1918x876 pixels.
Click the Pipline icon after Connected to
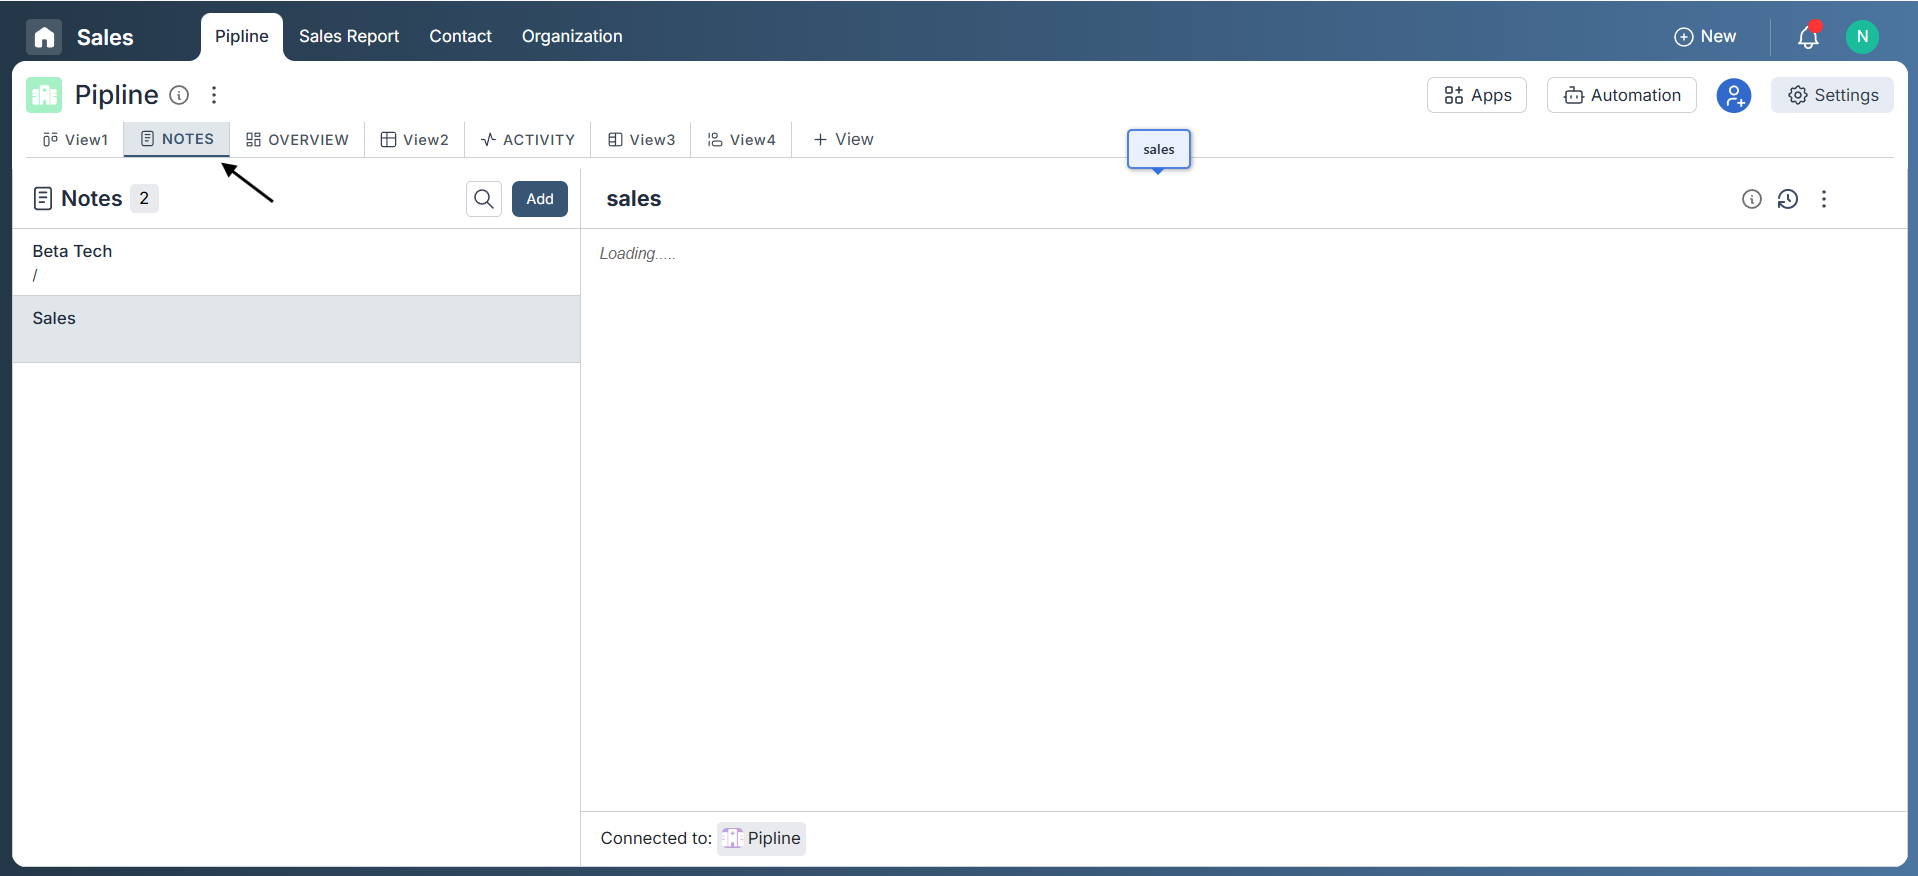[x=732, y=838]
